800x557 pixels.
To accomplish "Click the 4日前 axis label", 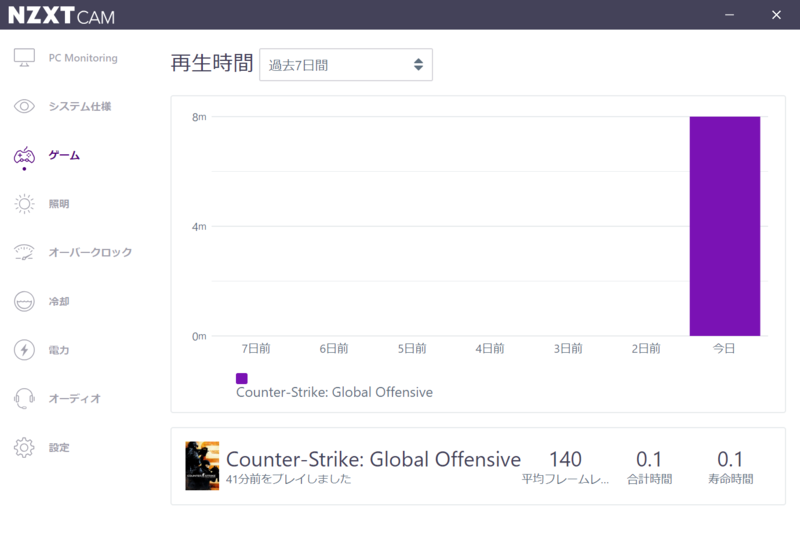I will point(490,348).
